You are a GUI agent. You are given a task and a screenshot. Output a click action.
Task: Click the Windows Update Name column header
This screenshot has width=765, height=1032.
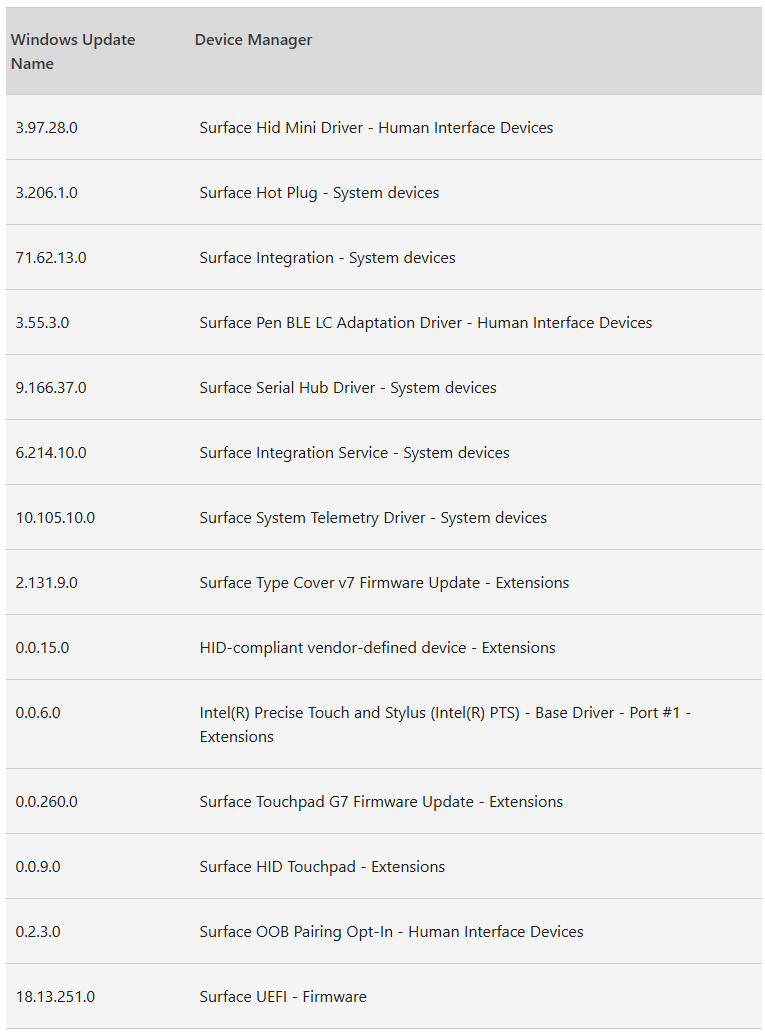pos(73,51)
